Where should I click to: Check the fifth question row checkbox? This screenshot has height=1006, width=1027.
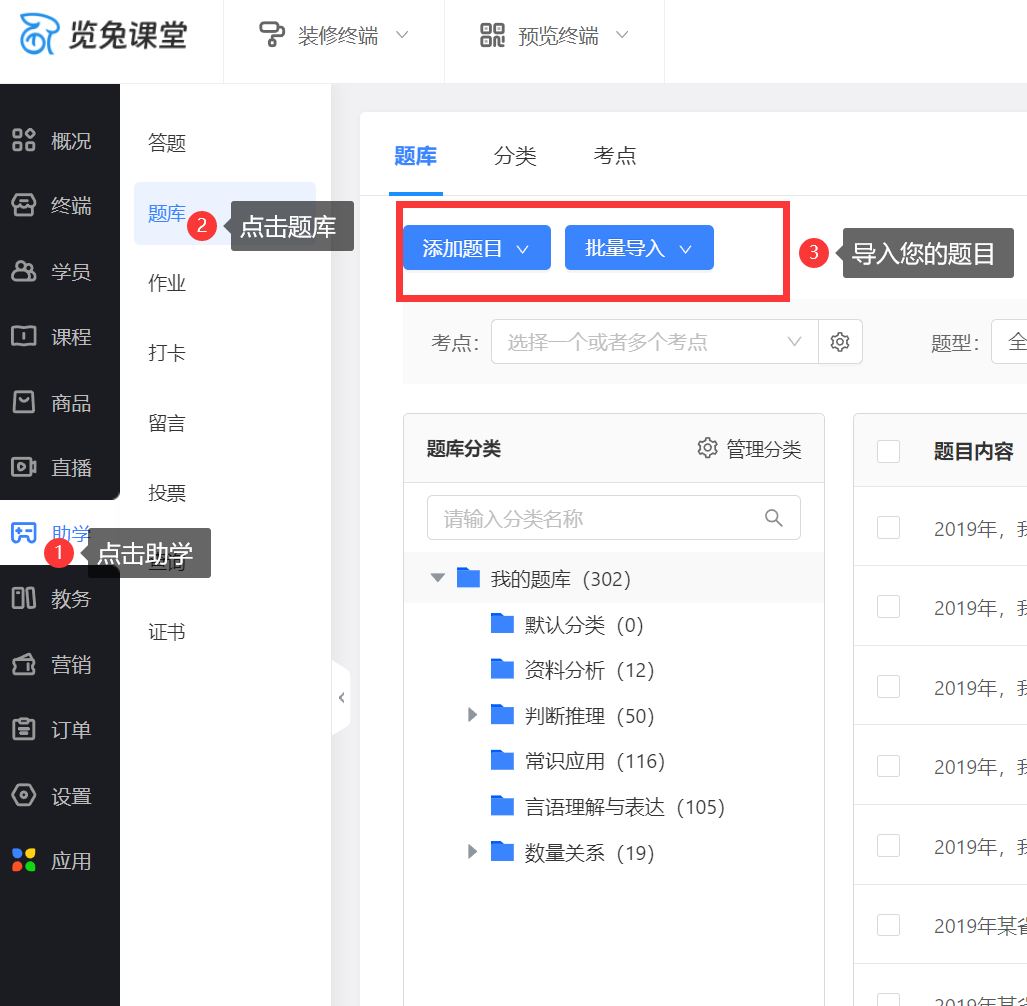[888, 846]
